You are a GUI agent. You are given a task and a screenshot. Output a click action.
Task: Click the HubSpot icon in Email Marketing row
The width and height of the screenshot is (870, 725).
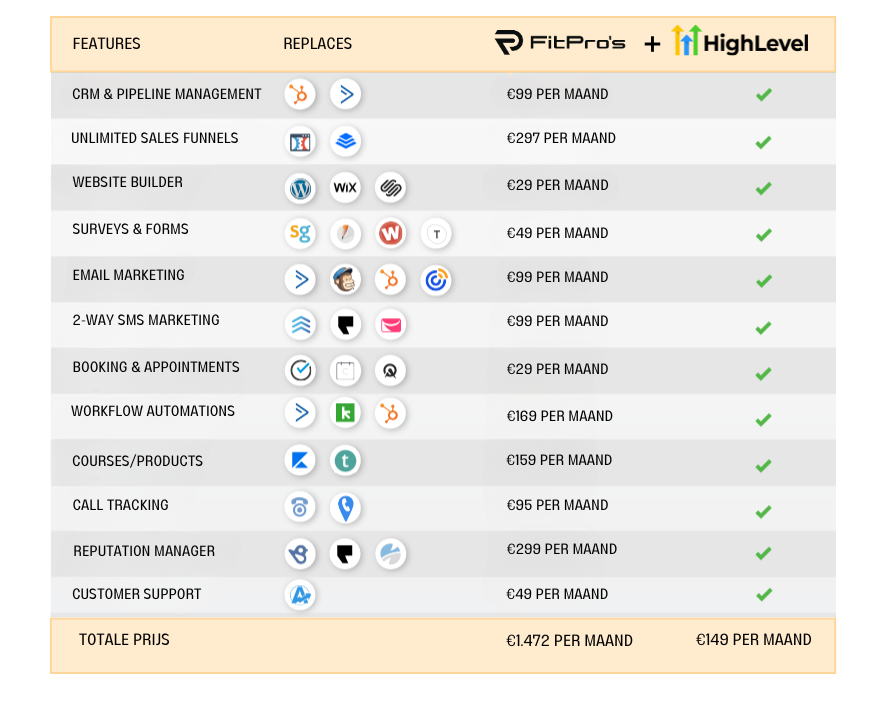point(390,279)
